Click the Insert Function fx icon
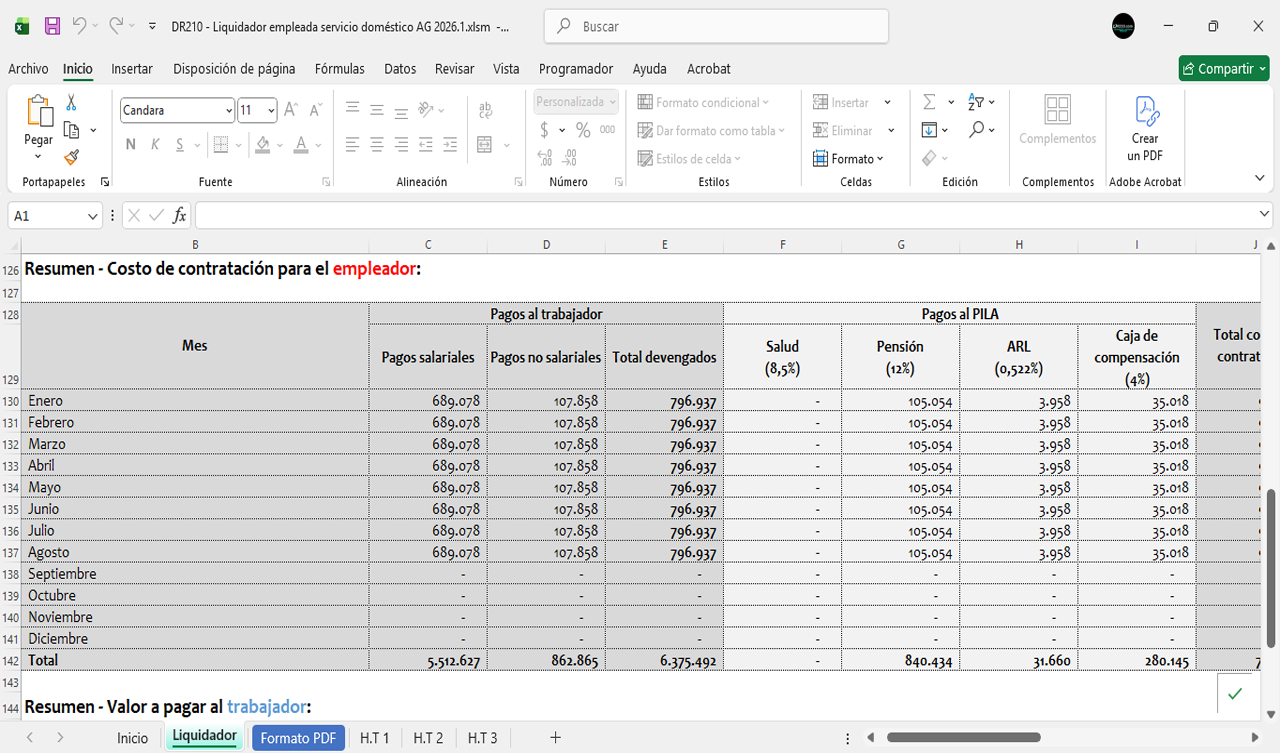1280x753 pixels. click(179, 215)
